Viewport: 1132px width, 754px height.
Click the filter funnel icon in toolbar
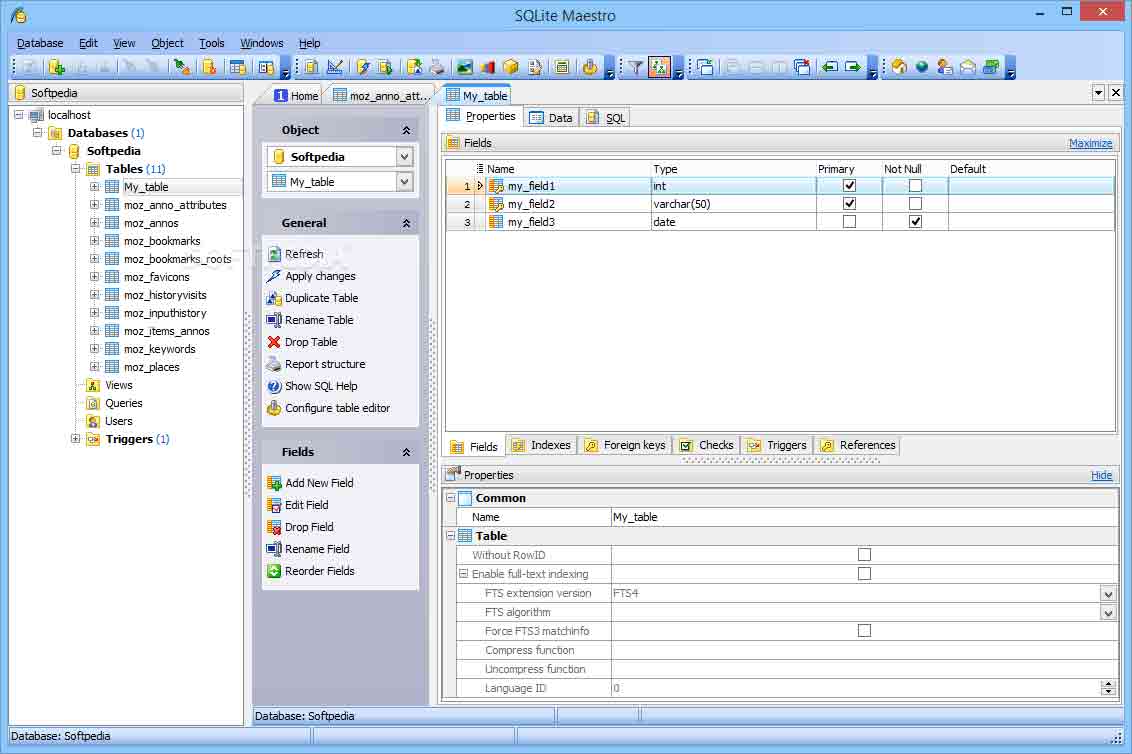point(634,67)
